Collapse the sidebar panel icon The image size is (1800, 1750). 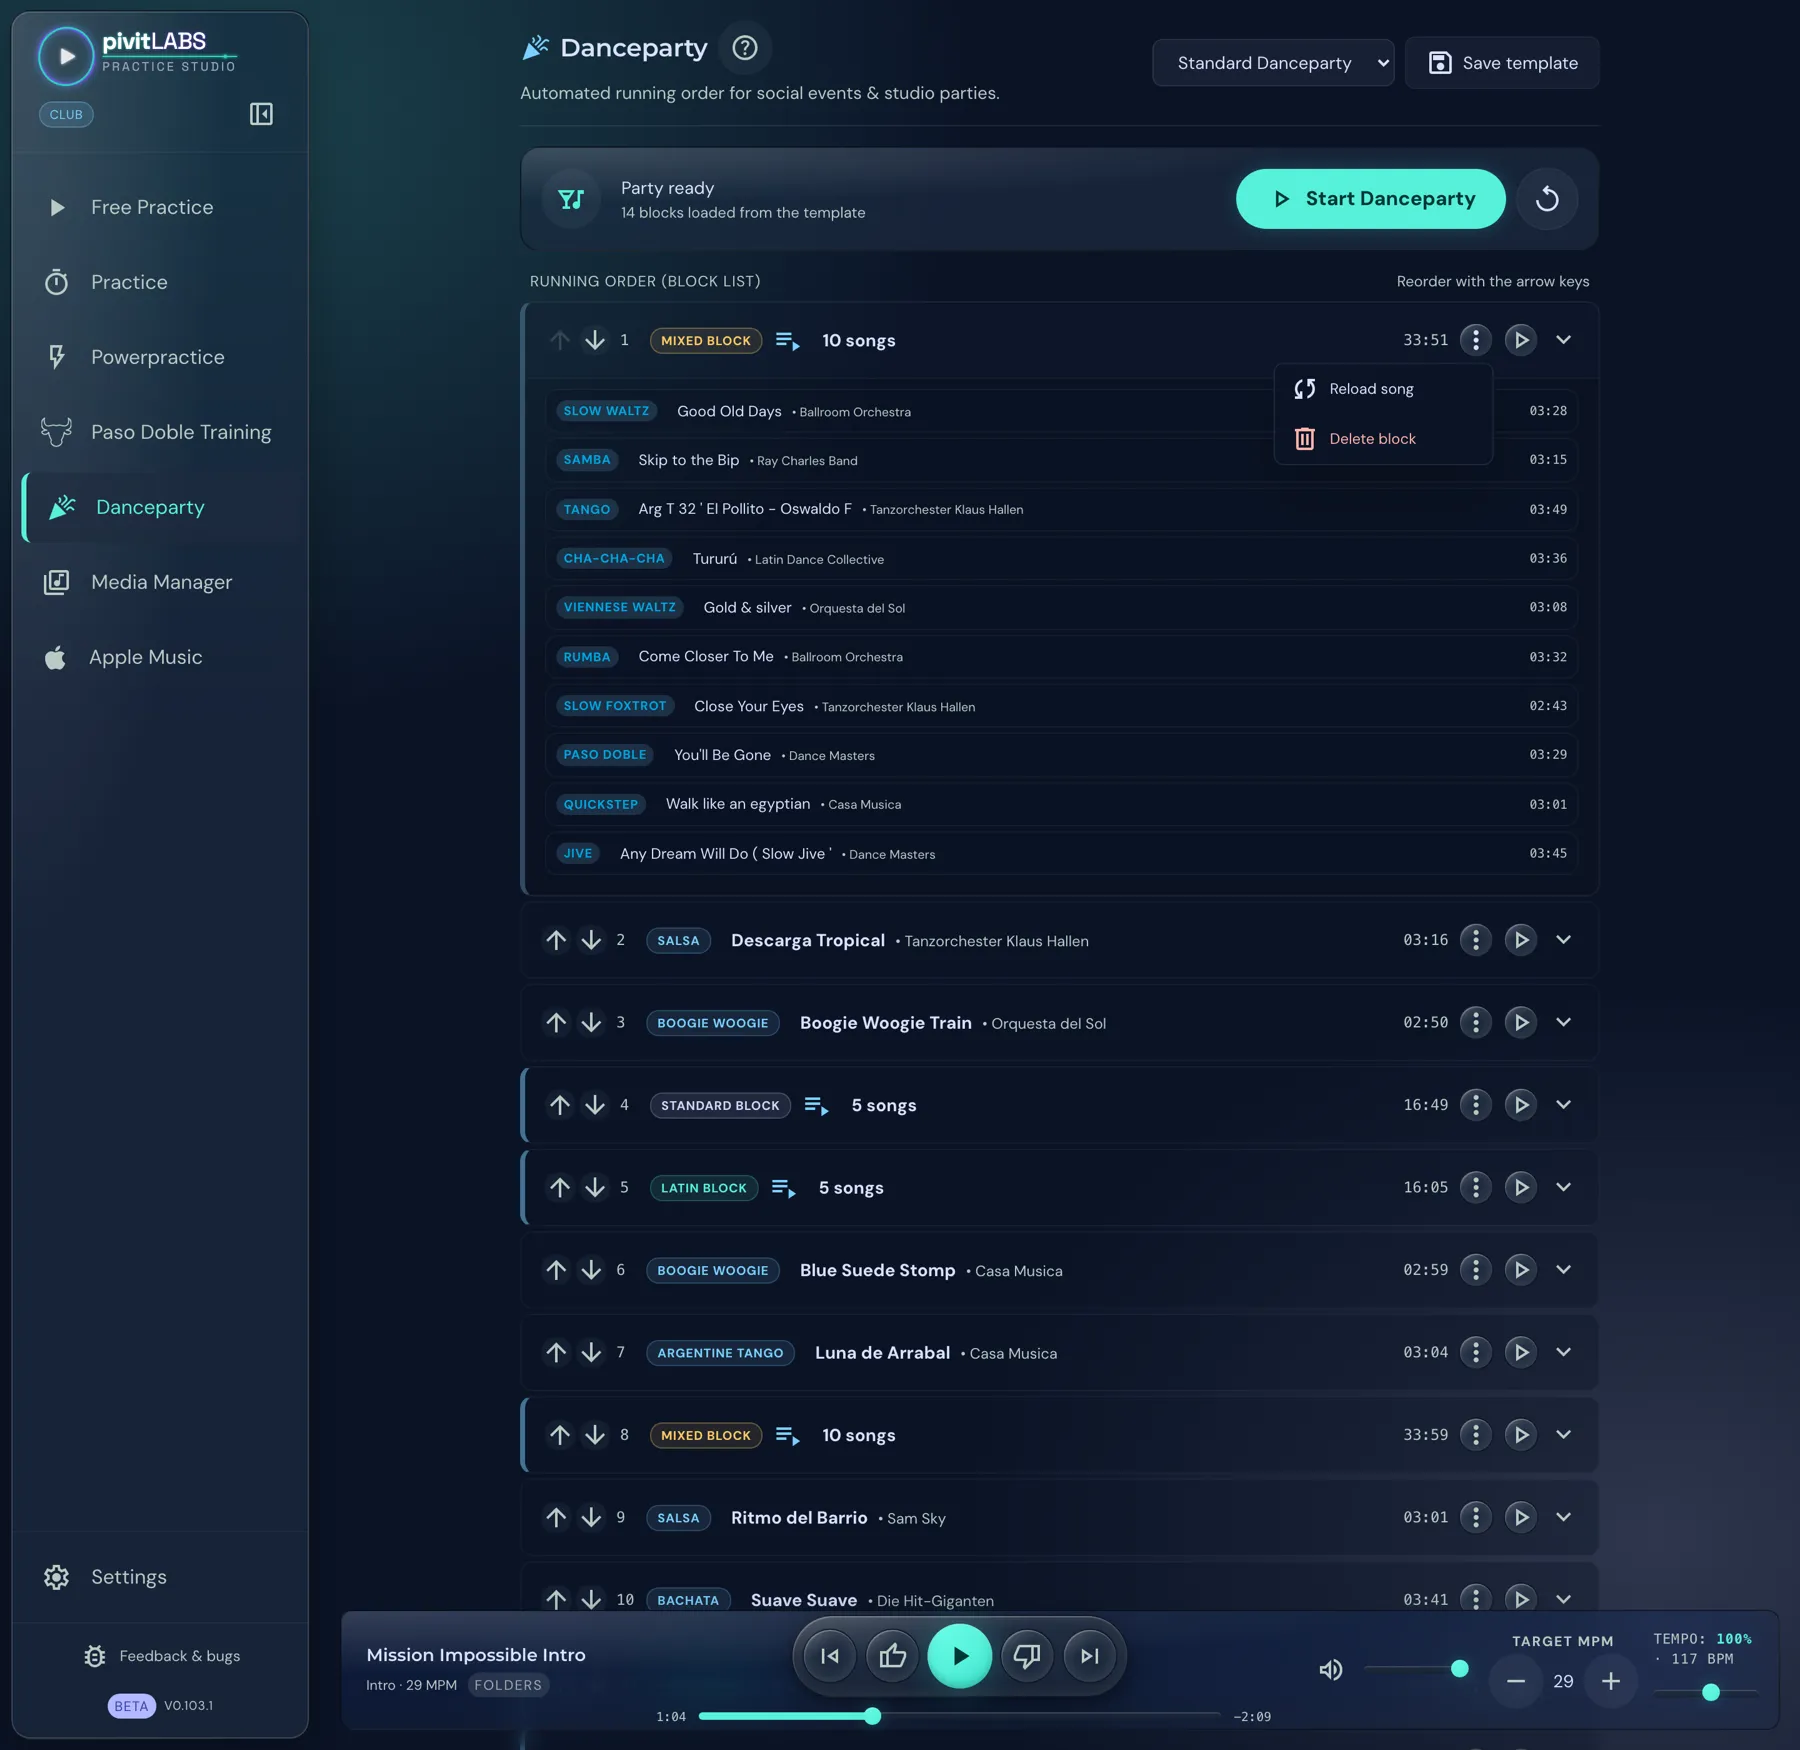pyautogui.click(x=261, y=114)
